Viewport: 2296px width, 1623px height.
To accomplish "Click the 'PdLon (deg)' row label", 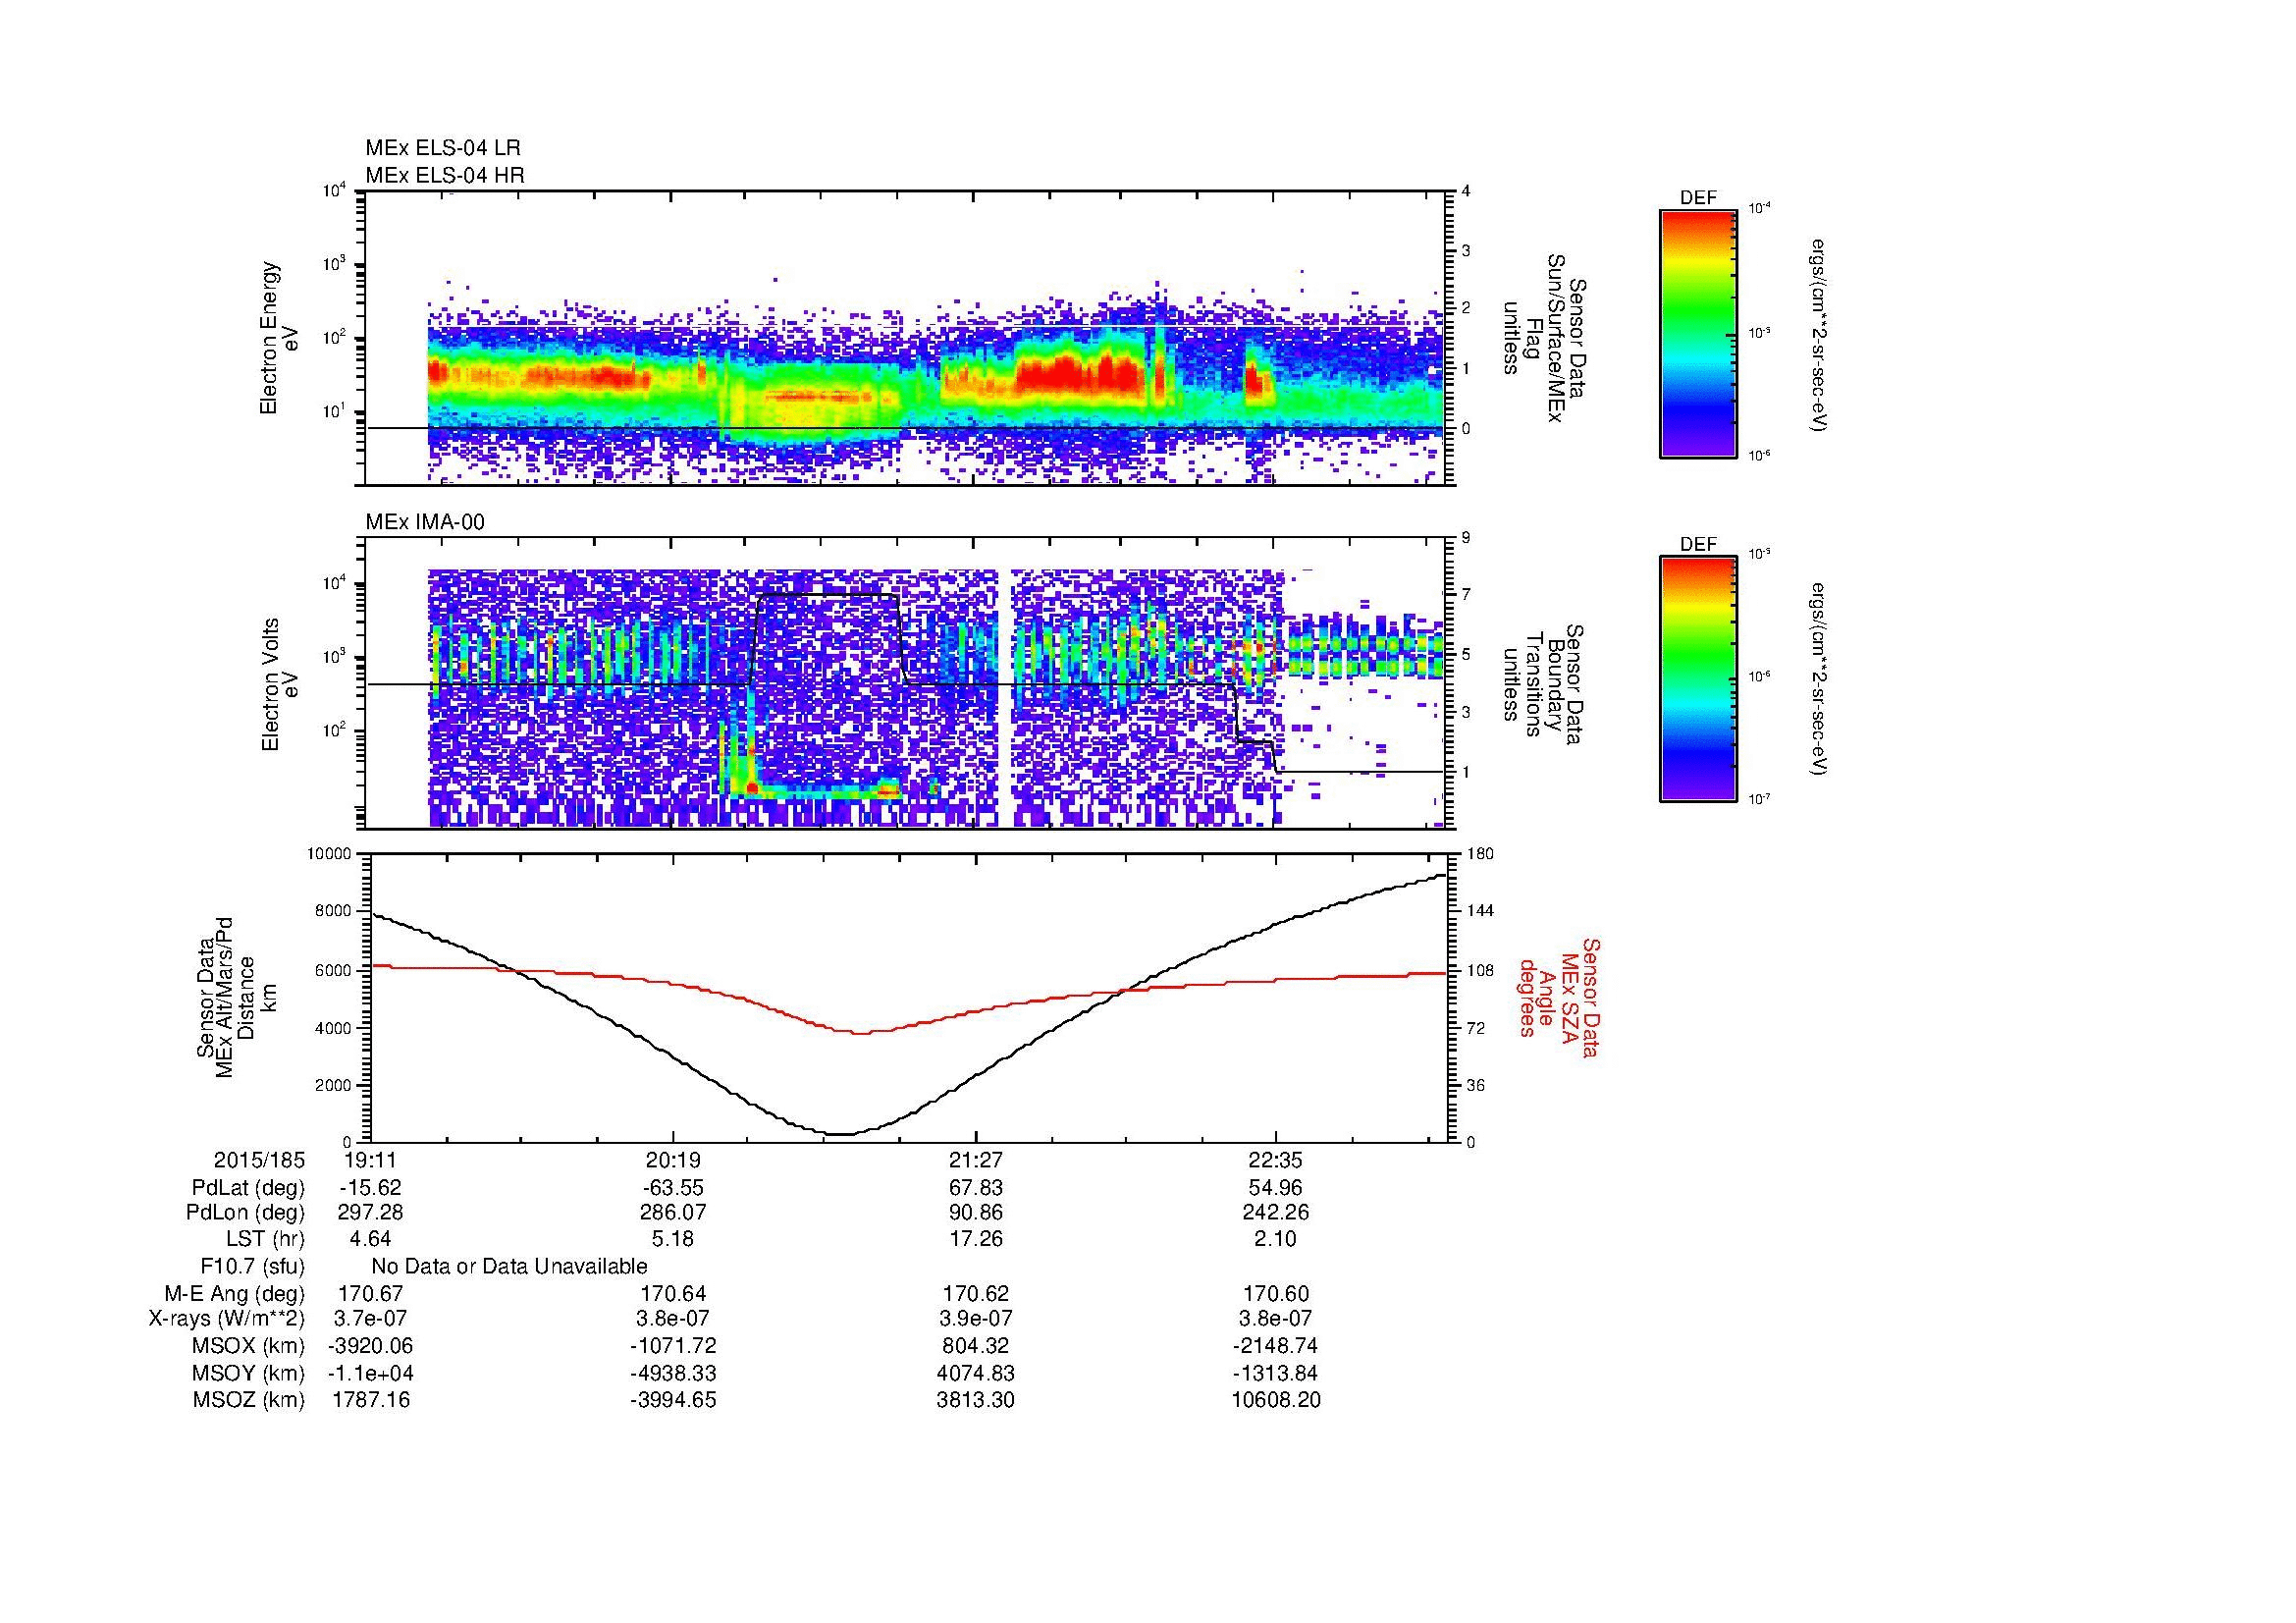I will (247, 1213).
